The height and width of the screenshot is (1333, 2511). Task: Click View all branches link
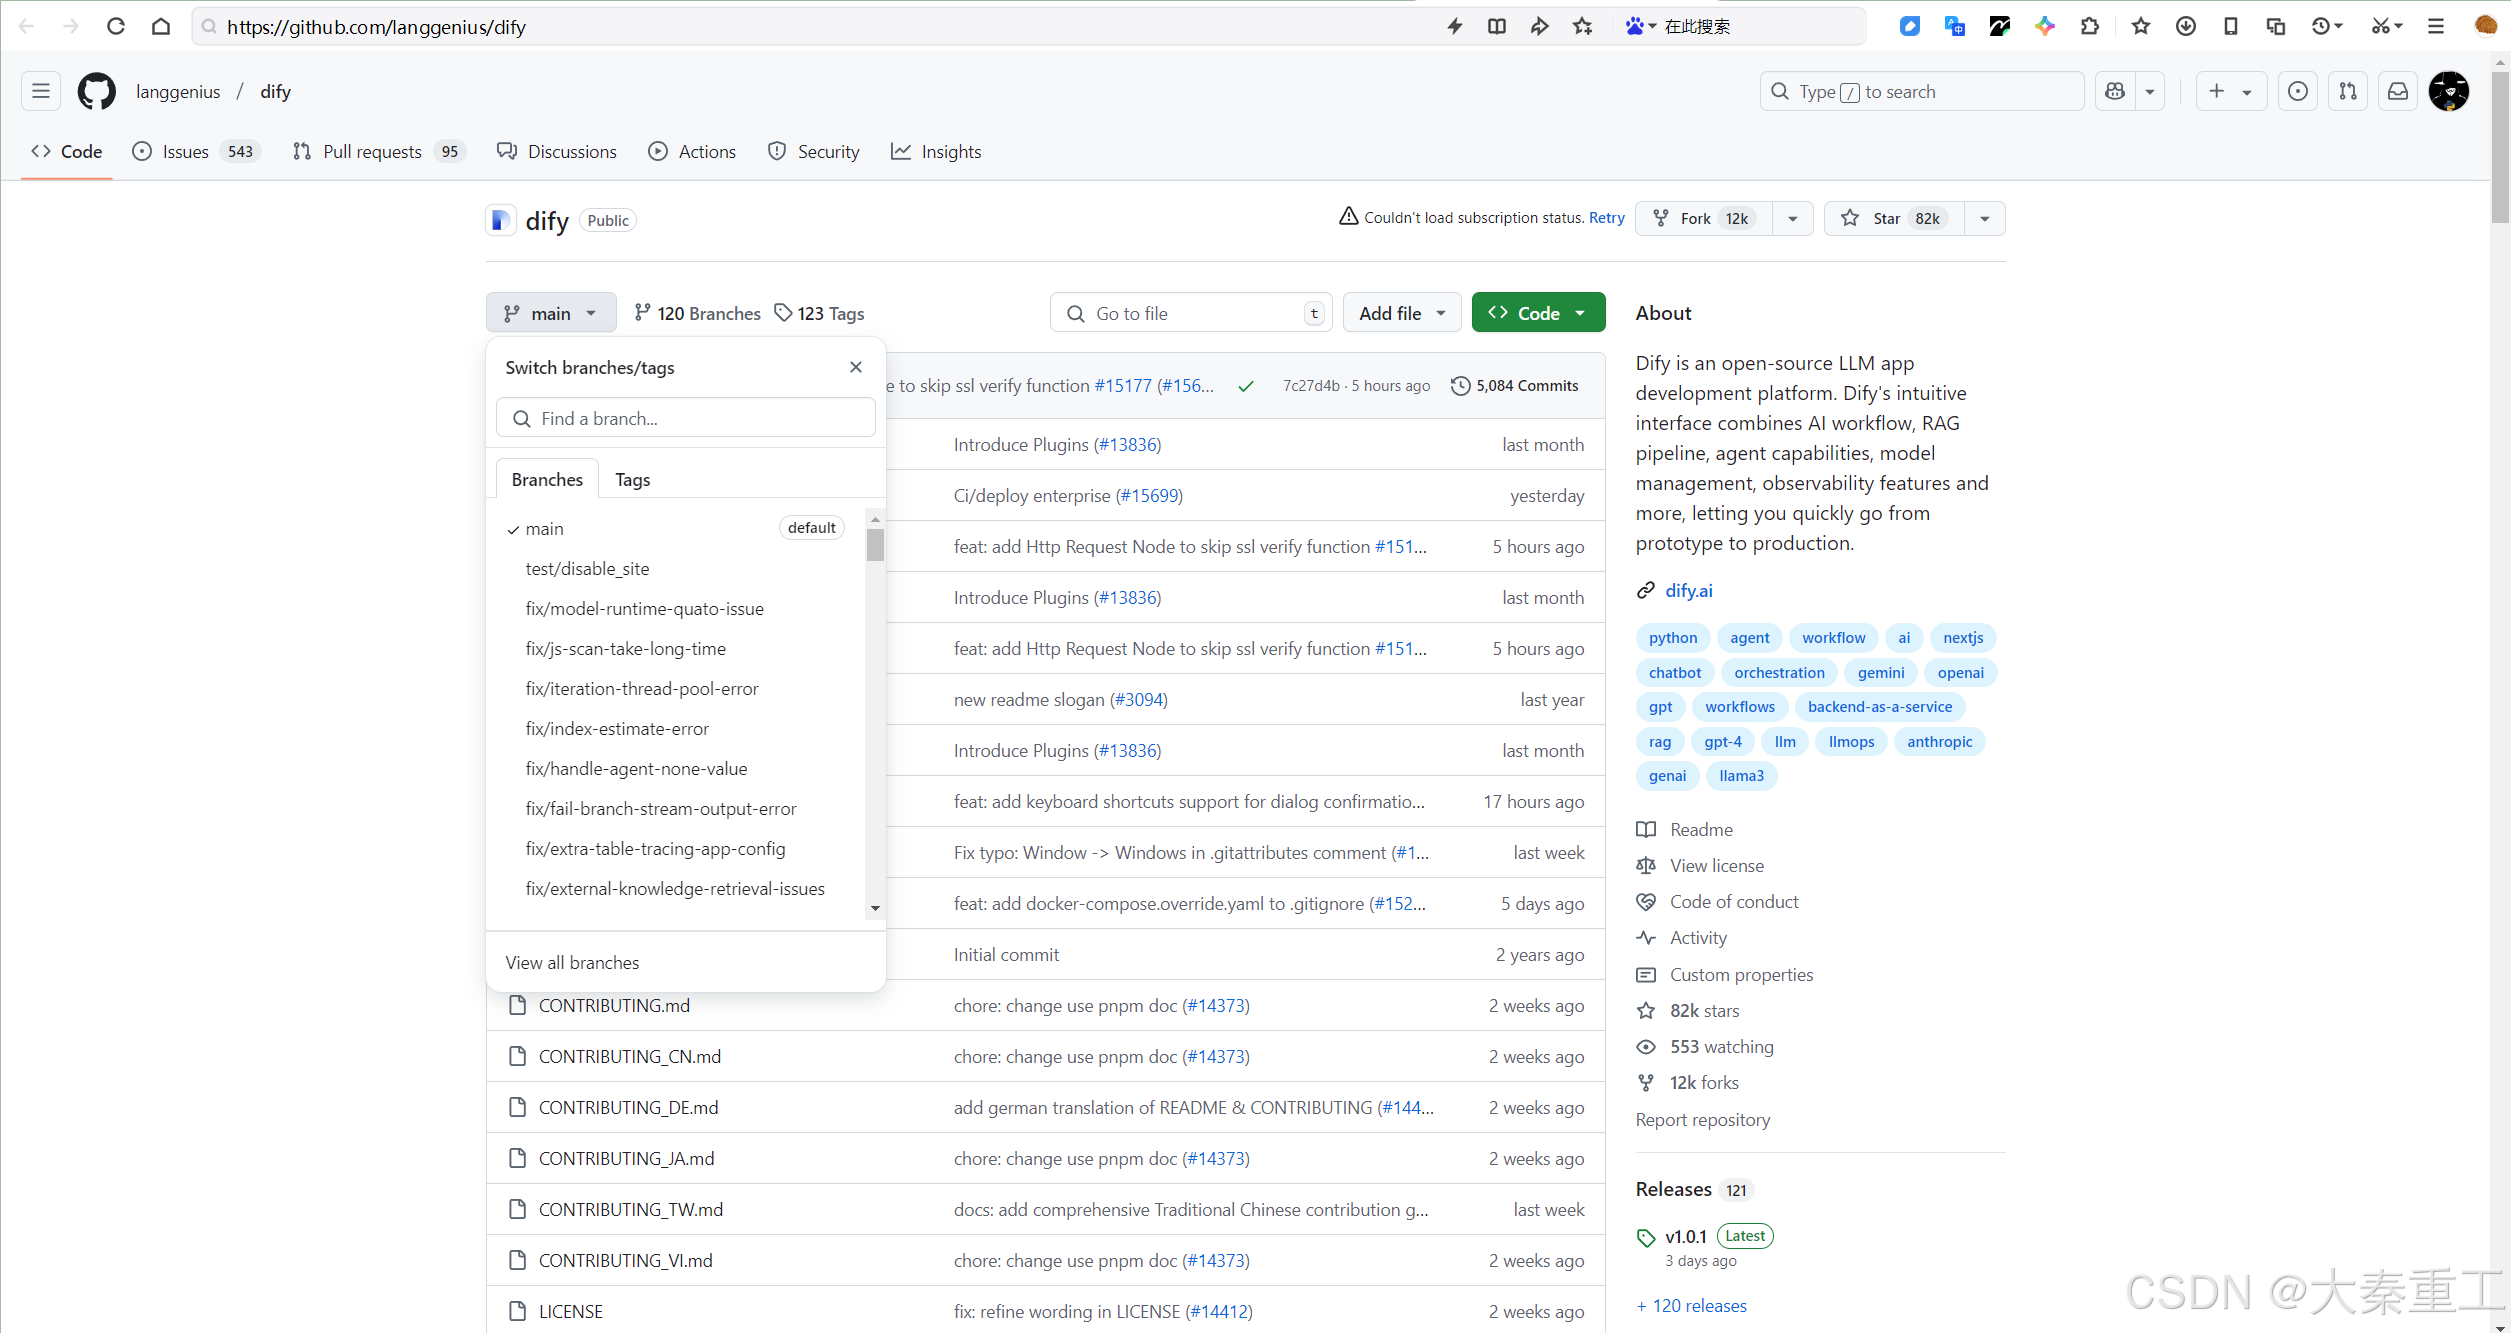572,963
